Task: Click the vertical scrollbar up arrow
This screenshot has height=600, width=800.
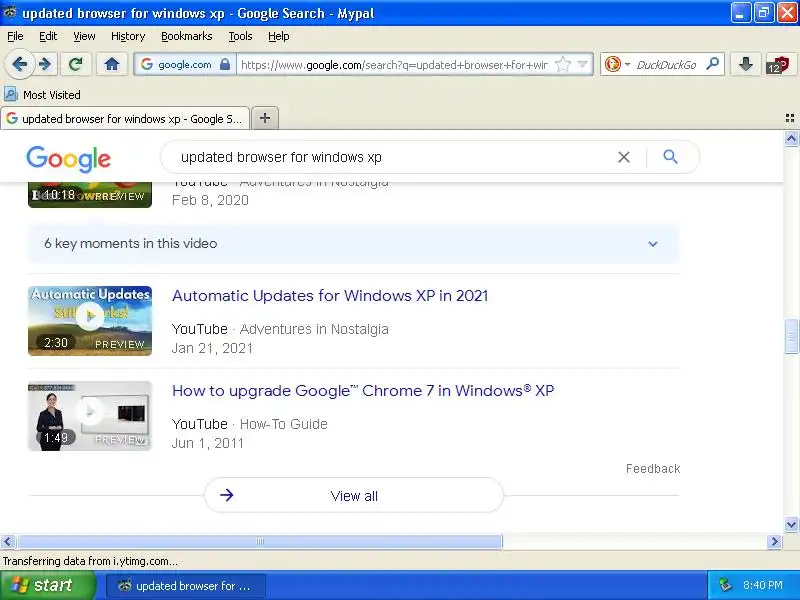Action: point(791,138)
